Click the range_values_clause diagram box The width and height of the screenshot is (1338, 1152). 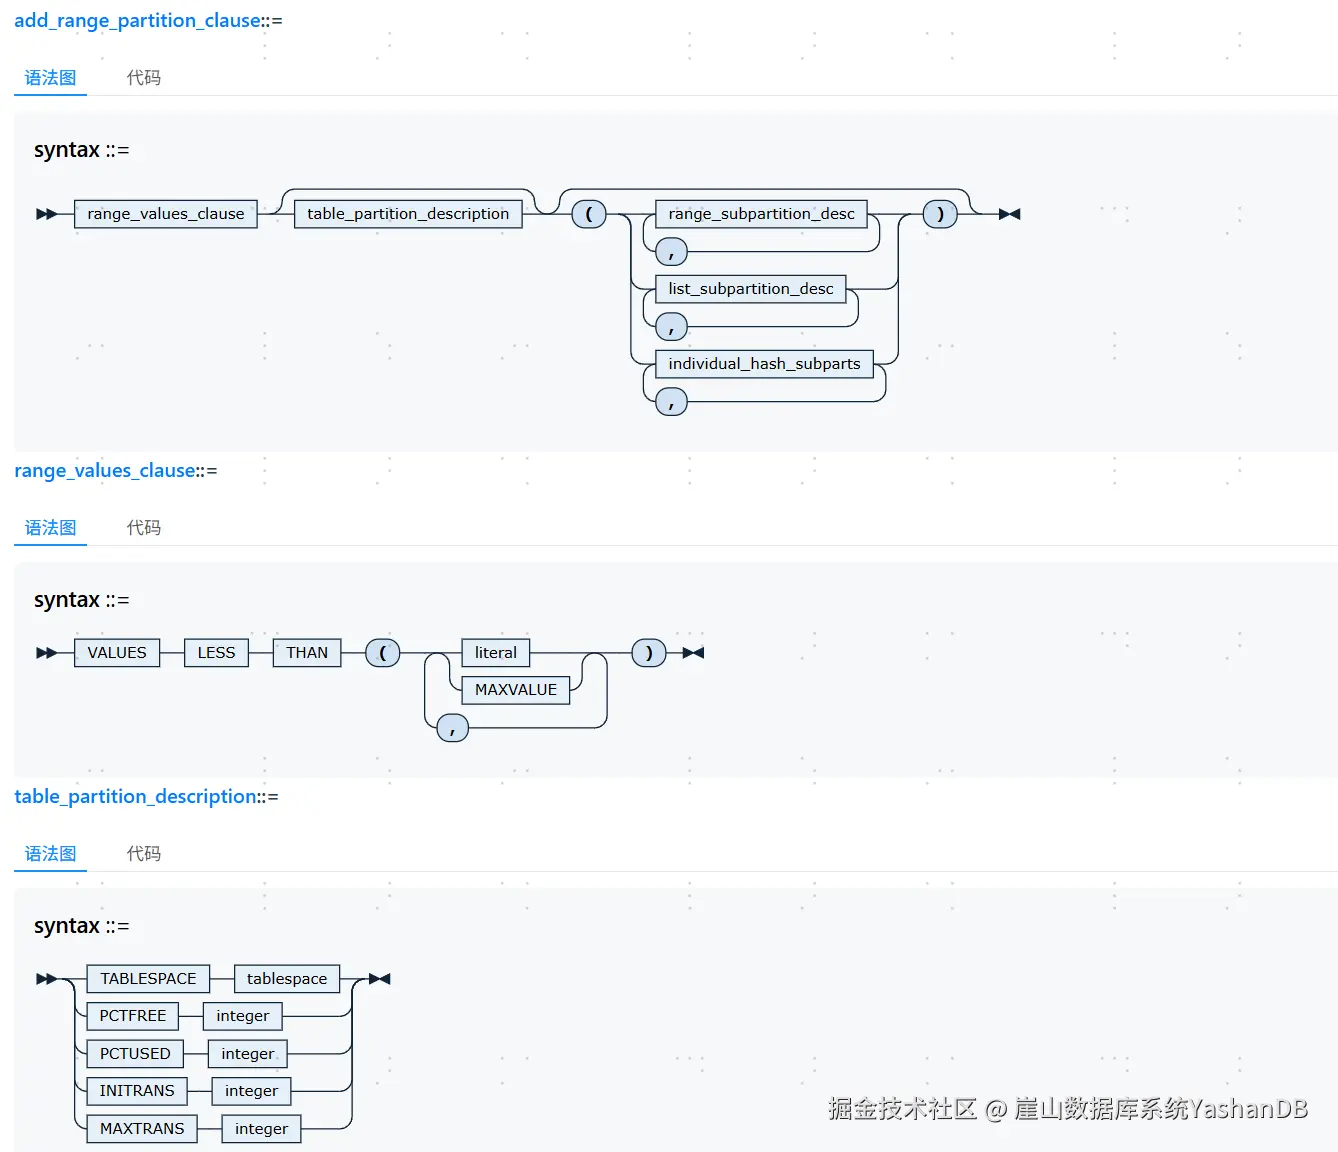166,214
